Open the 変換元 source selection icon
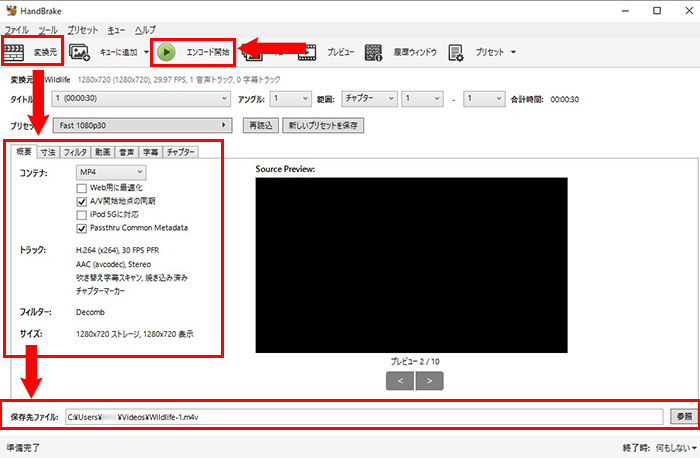The width and height of the screenshot is (700, 458). click(14, 52)
